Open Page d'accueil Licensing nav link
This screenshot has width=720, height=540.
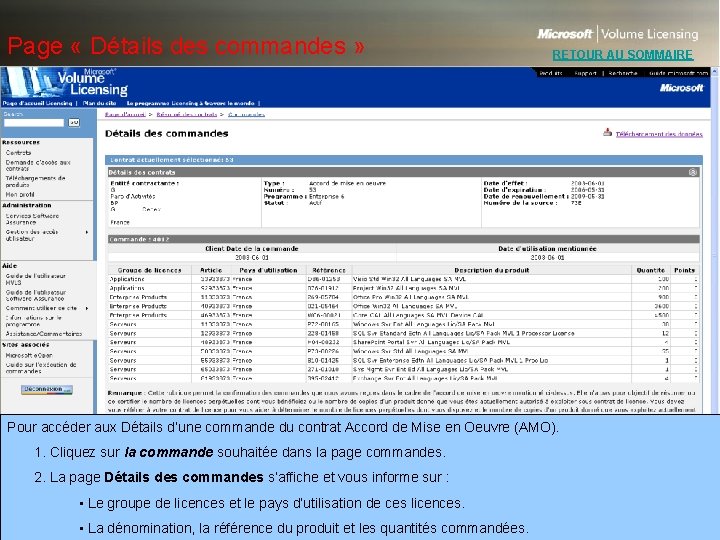pyautogui.click(x=37, y=103)
